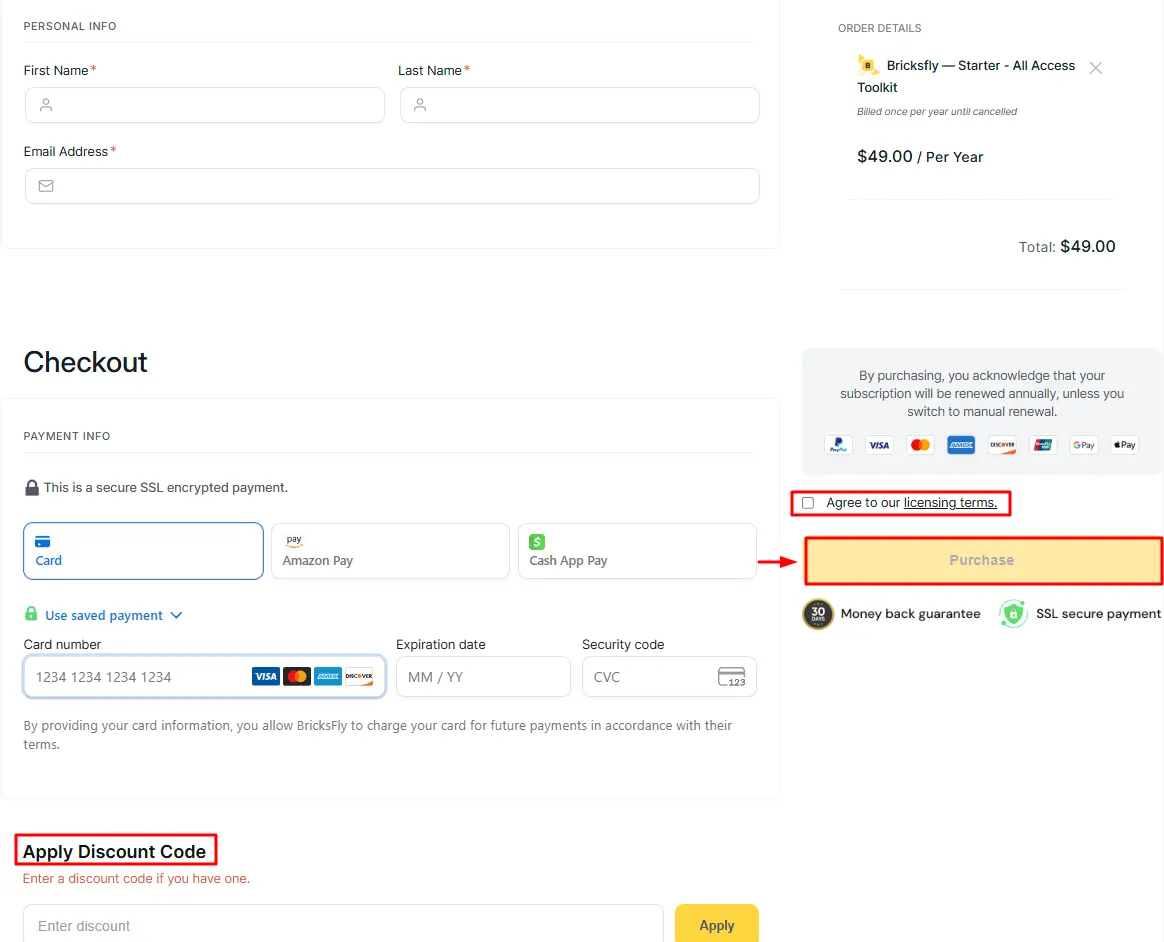Click the SSL secure payment text
This screenshot has width=1164, height=942.
[x=1098, y=614]
